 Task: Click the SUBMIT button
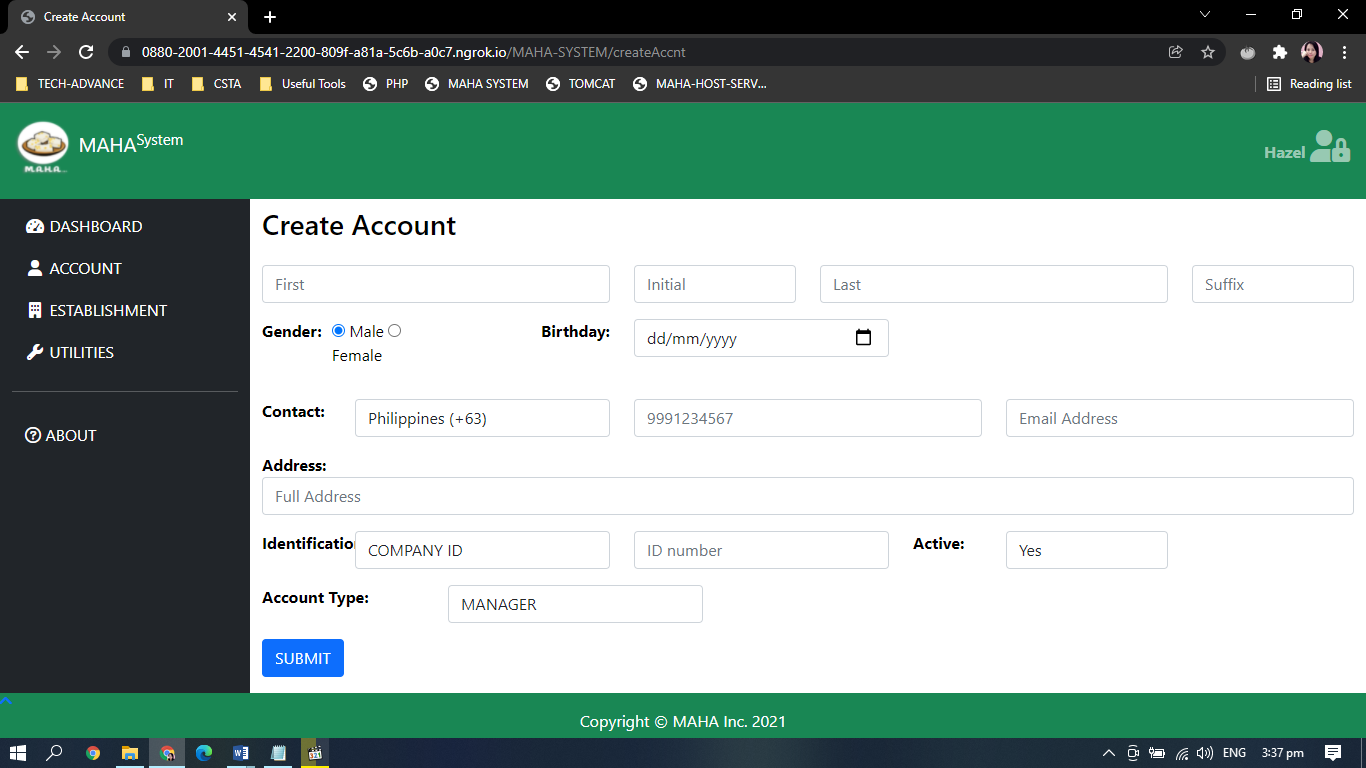(303, 658)
